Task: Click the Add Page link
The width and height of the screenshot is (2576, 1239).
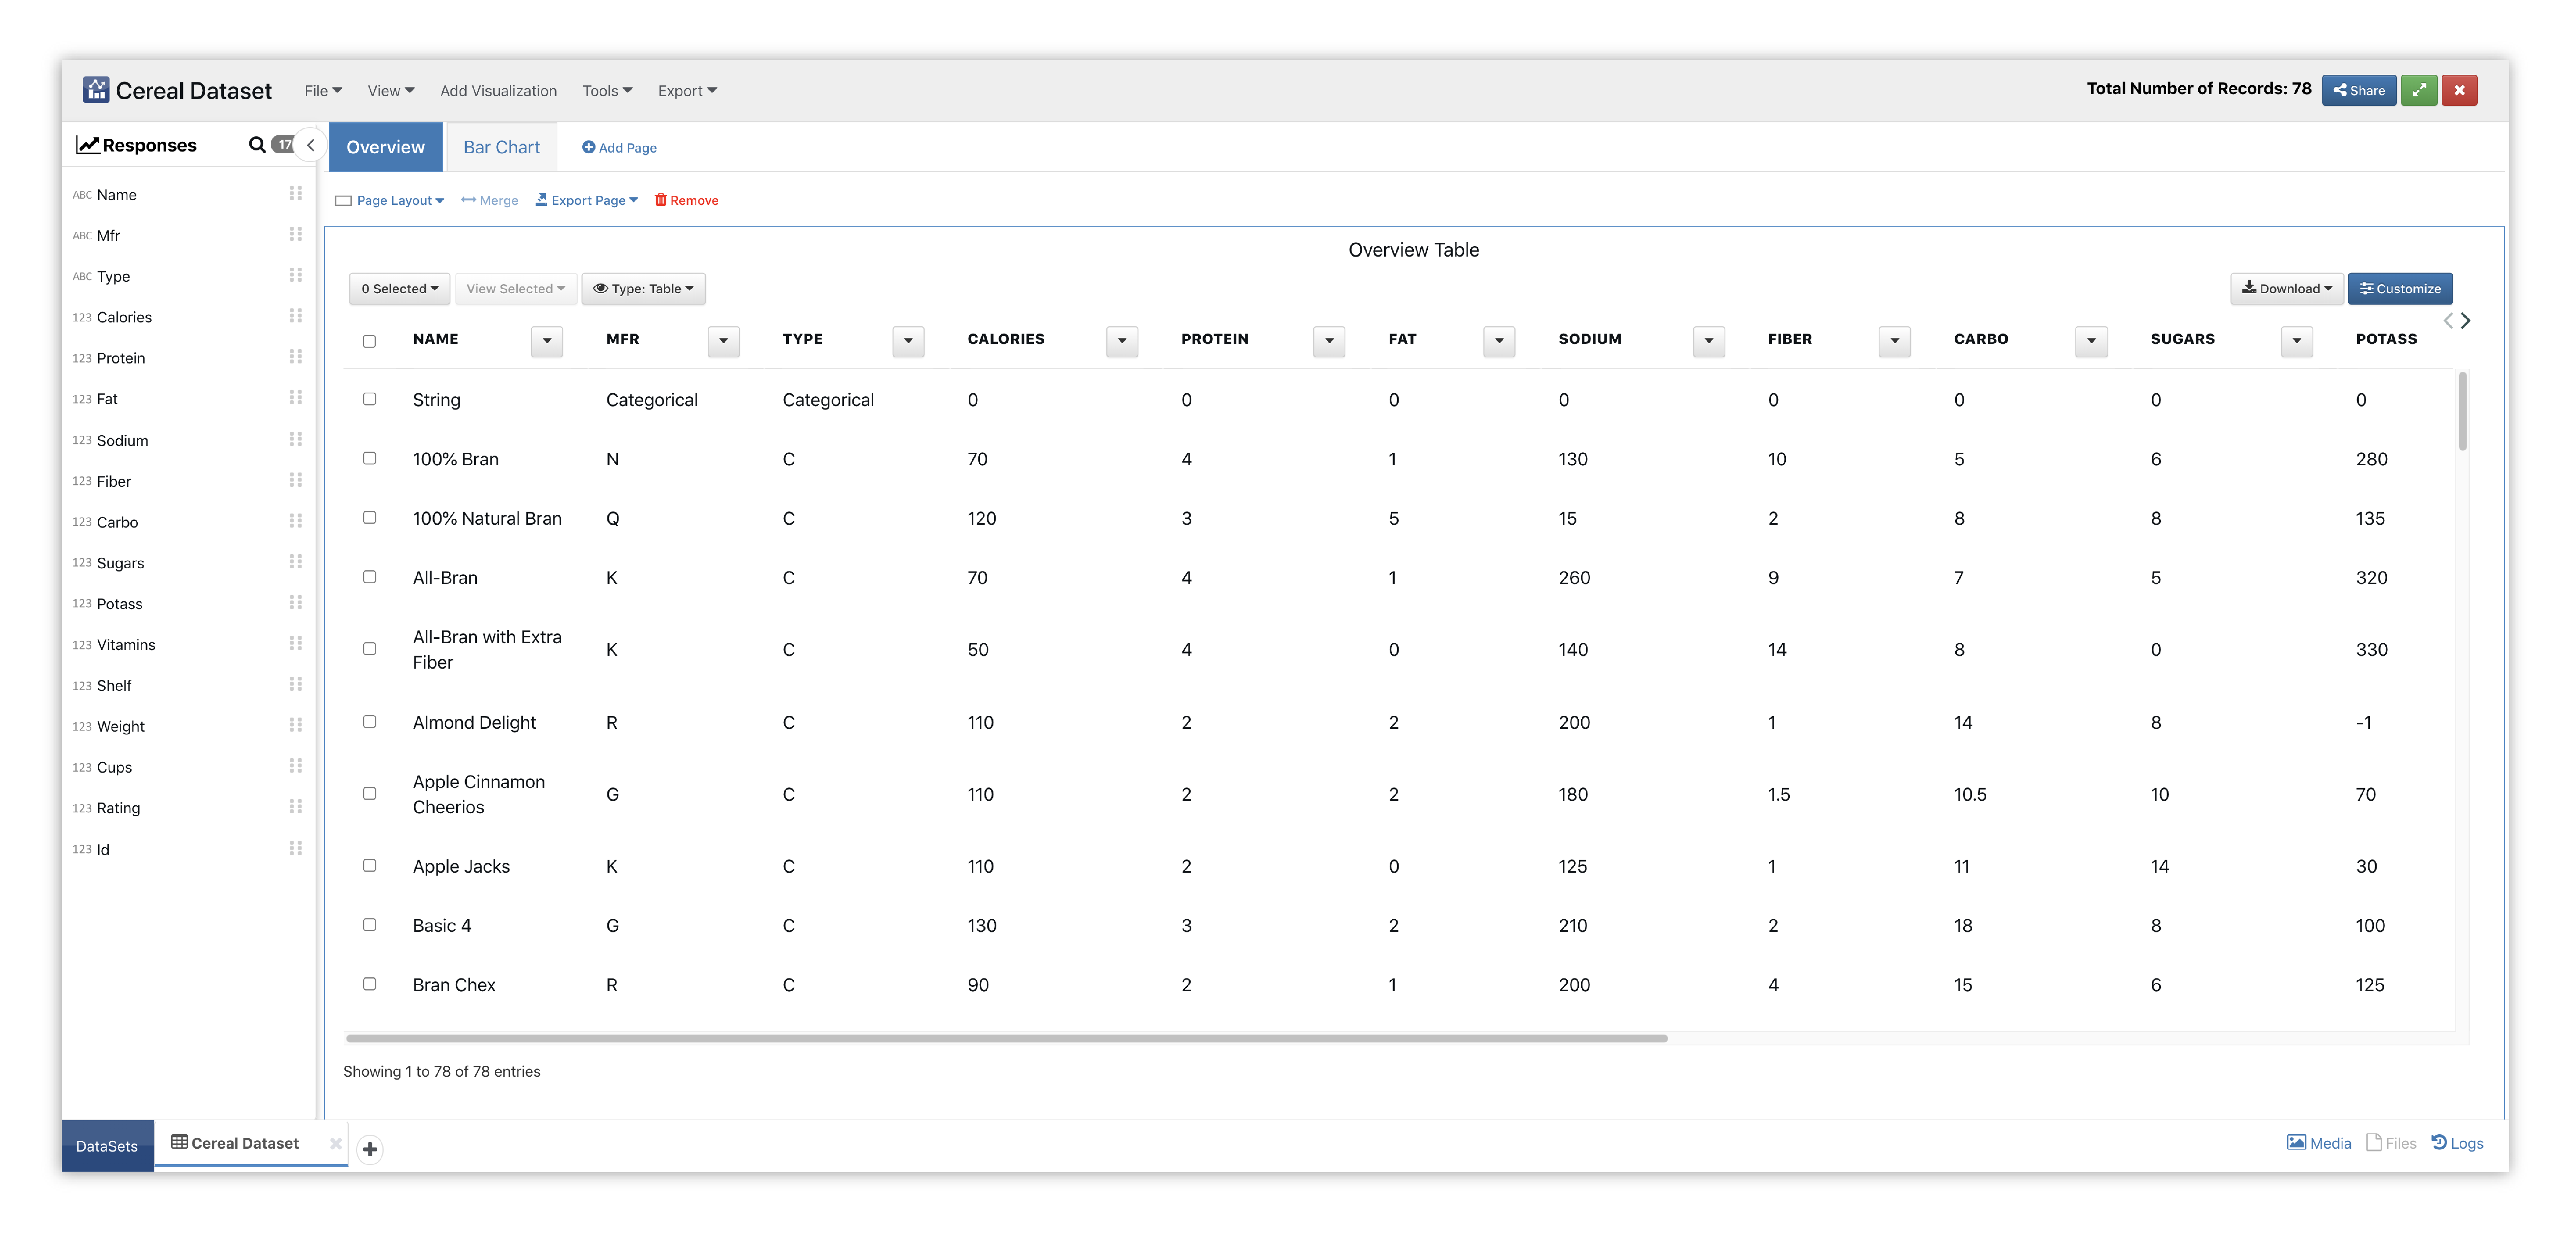Action: pos(620,148)
